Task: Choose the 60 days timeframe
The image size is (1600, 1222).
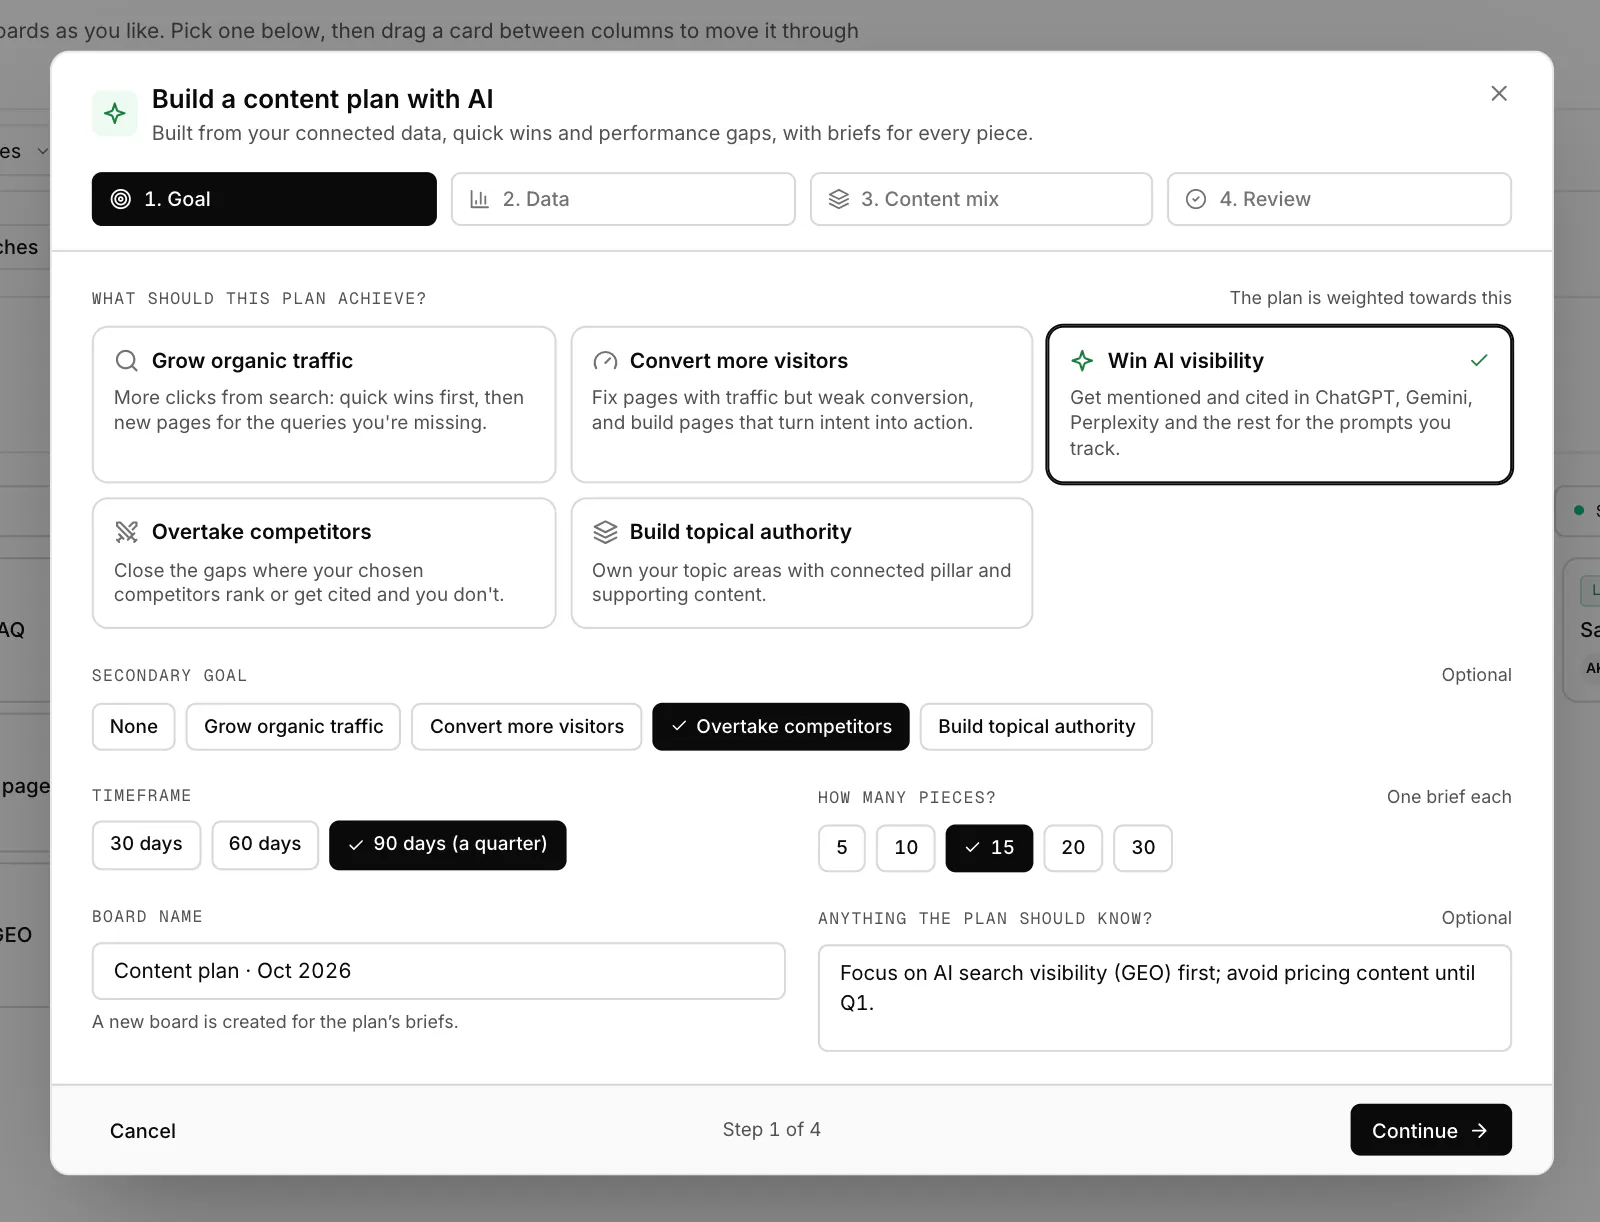Action: pos(265,845)
